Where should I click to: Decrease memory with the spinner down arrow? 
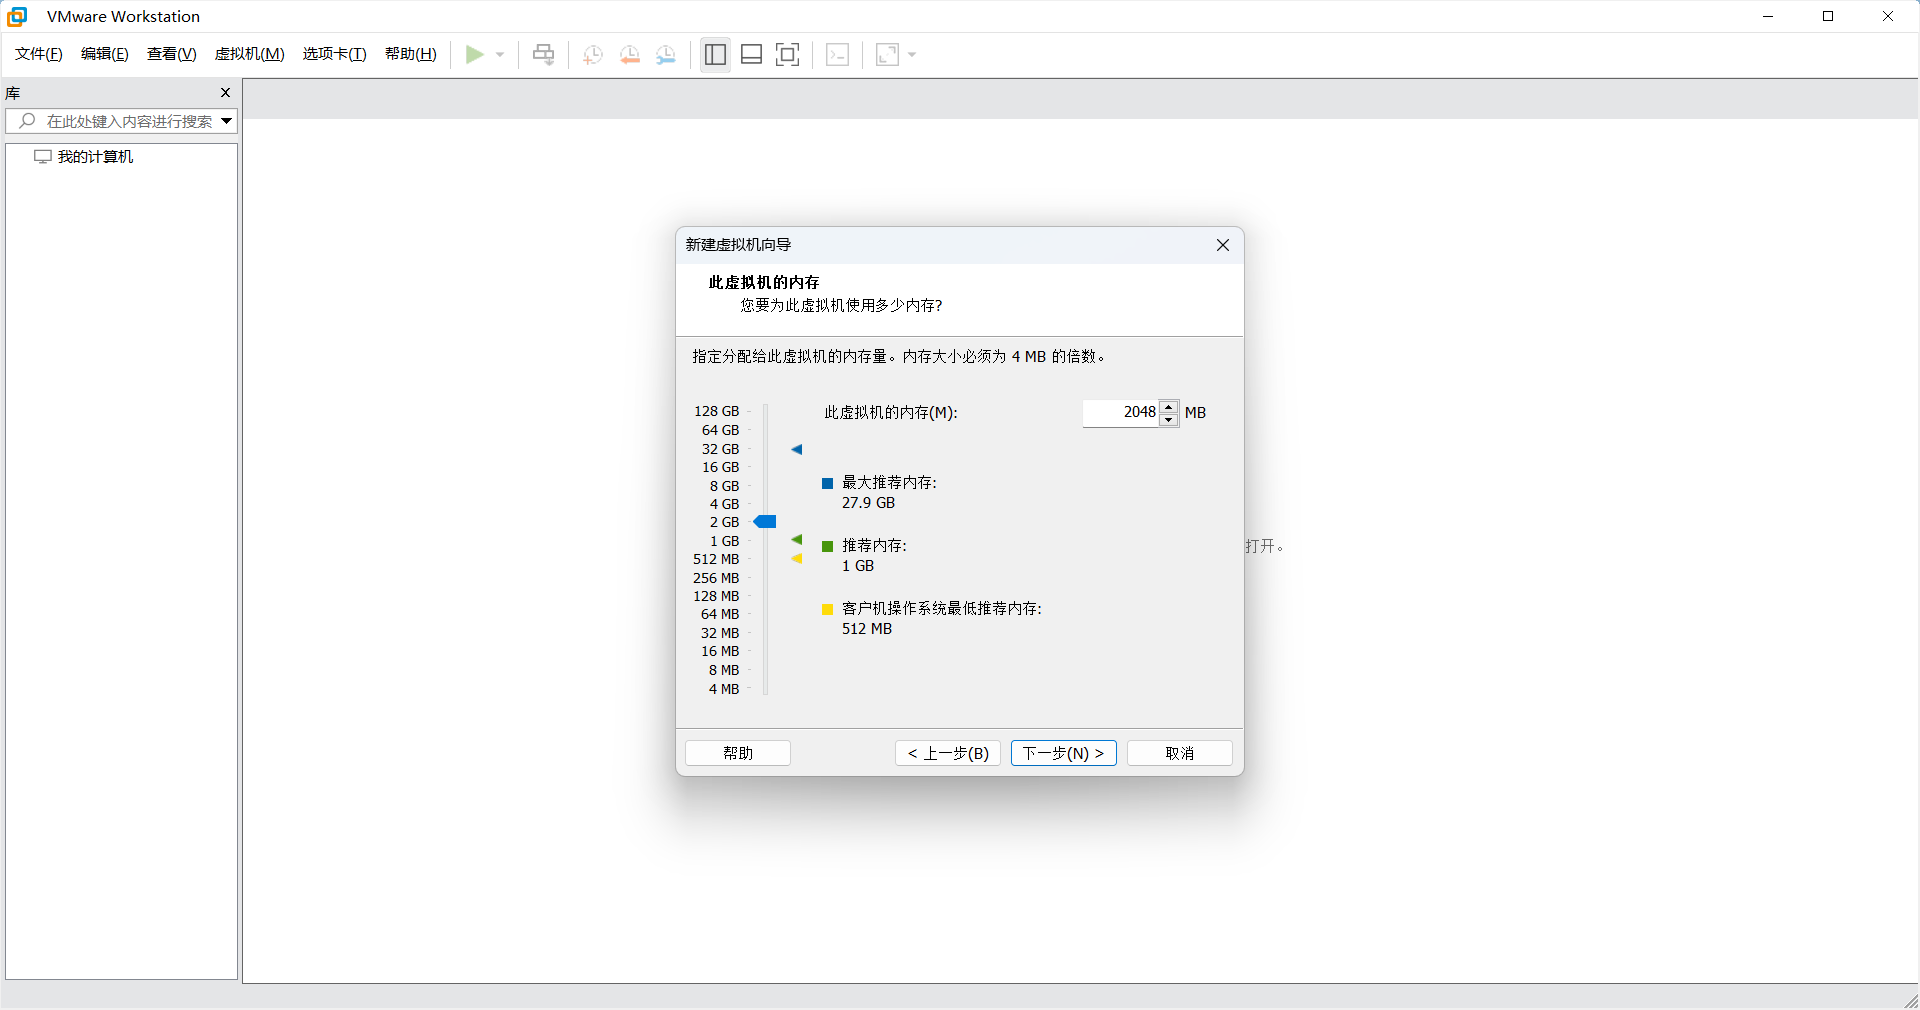click(1169, 420)
